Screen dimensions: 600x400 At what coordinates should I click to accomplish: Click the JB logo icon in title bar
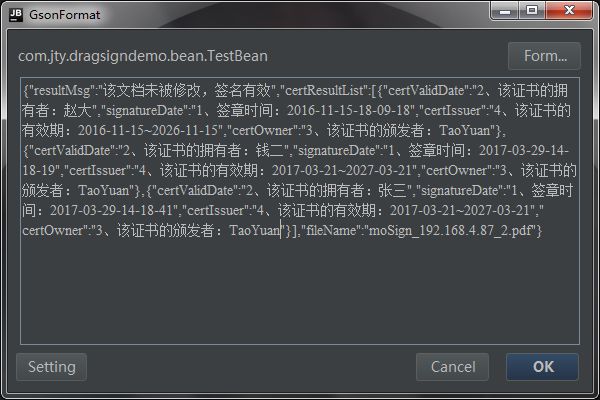(x=16, y=15)
